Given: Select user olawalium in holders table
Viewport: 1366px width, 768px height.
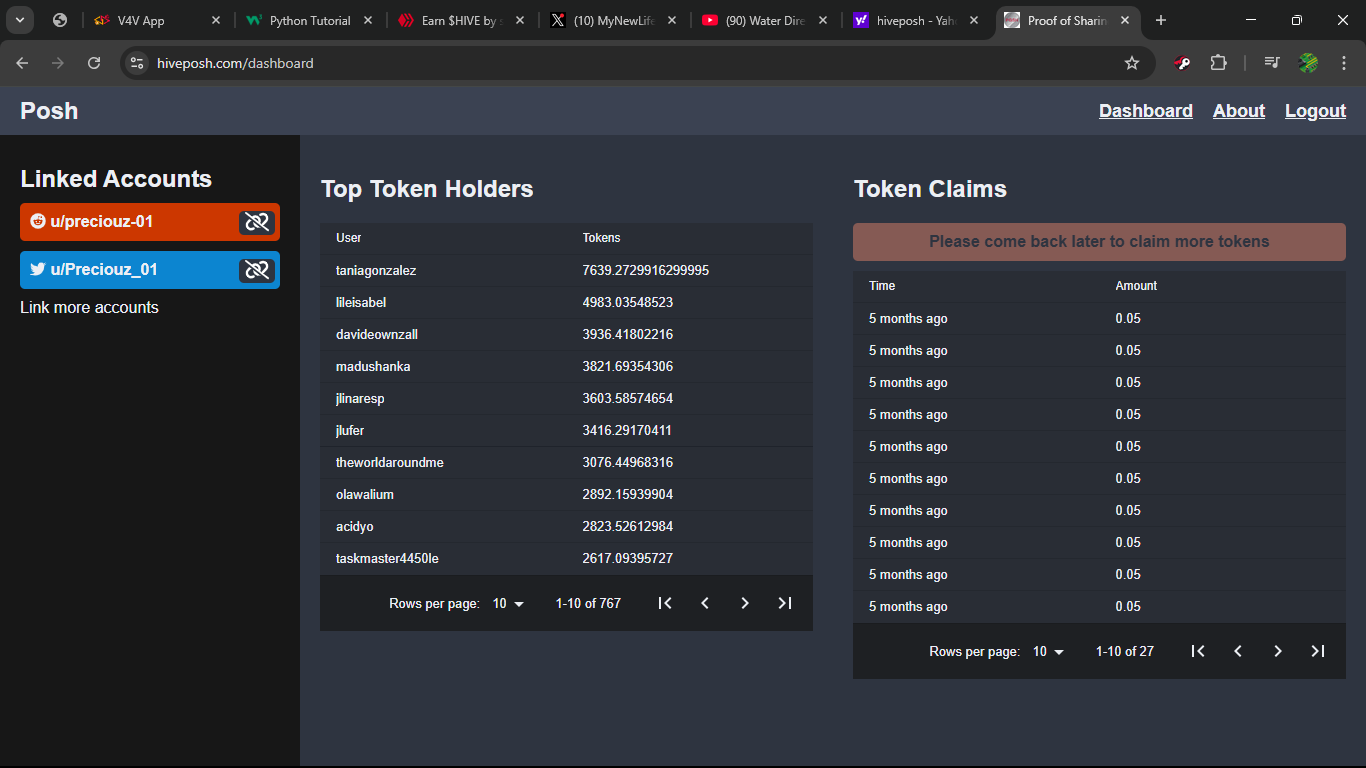Looking at the screenshot, I should pos(366,495).
